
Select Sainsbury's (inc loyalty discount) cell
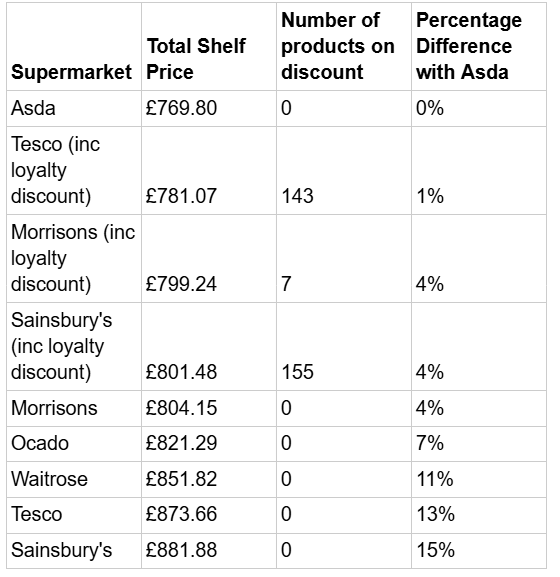[x=74, y=347]
